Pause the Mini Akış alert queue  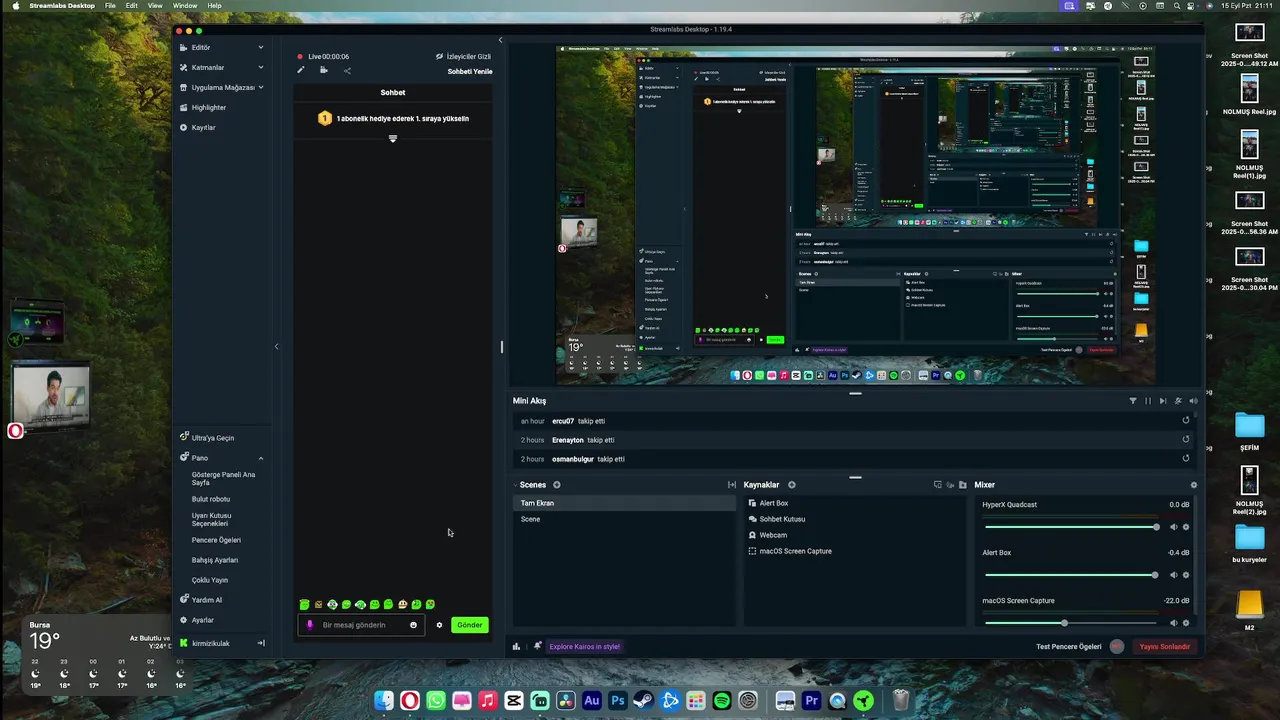[1148, 401]
